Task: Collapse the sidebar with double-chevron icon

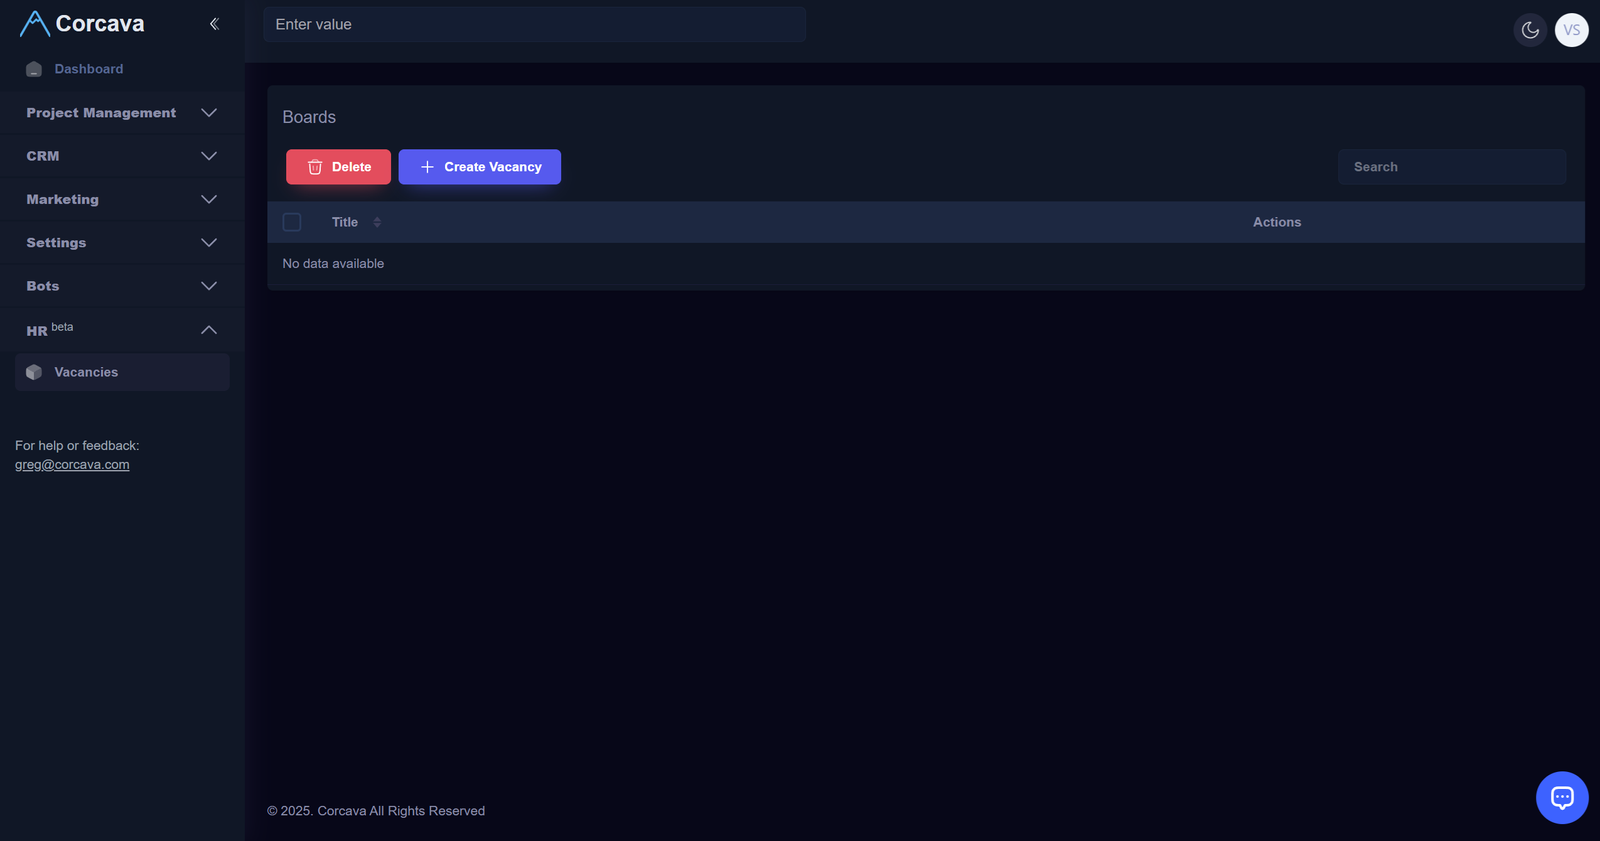Action: point(214,24)
